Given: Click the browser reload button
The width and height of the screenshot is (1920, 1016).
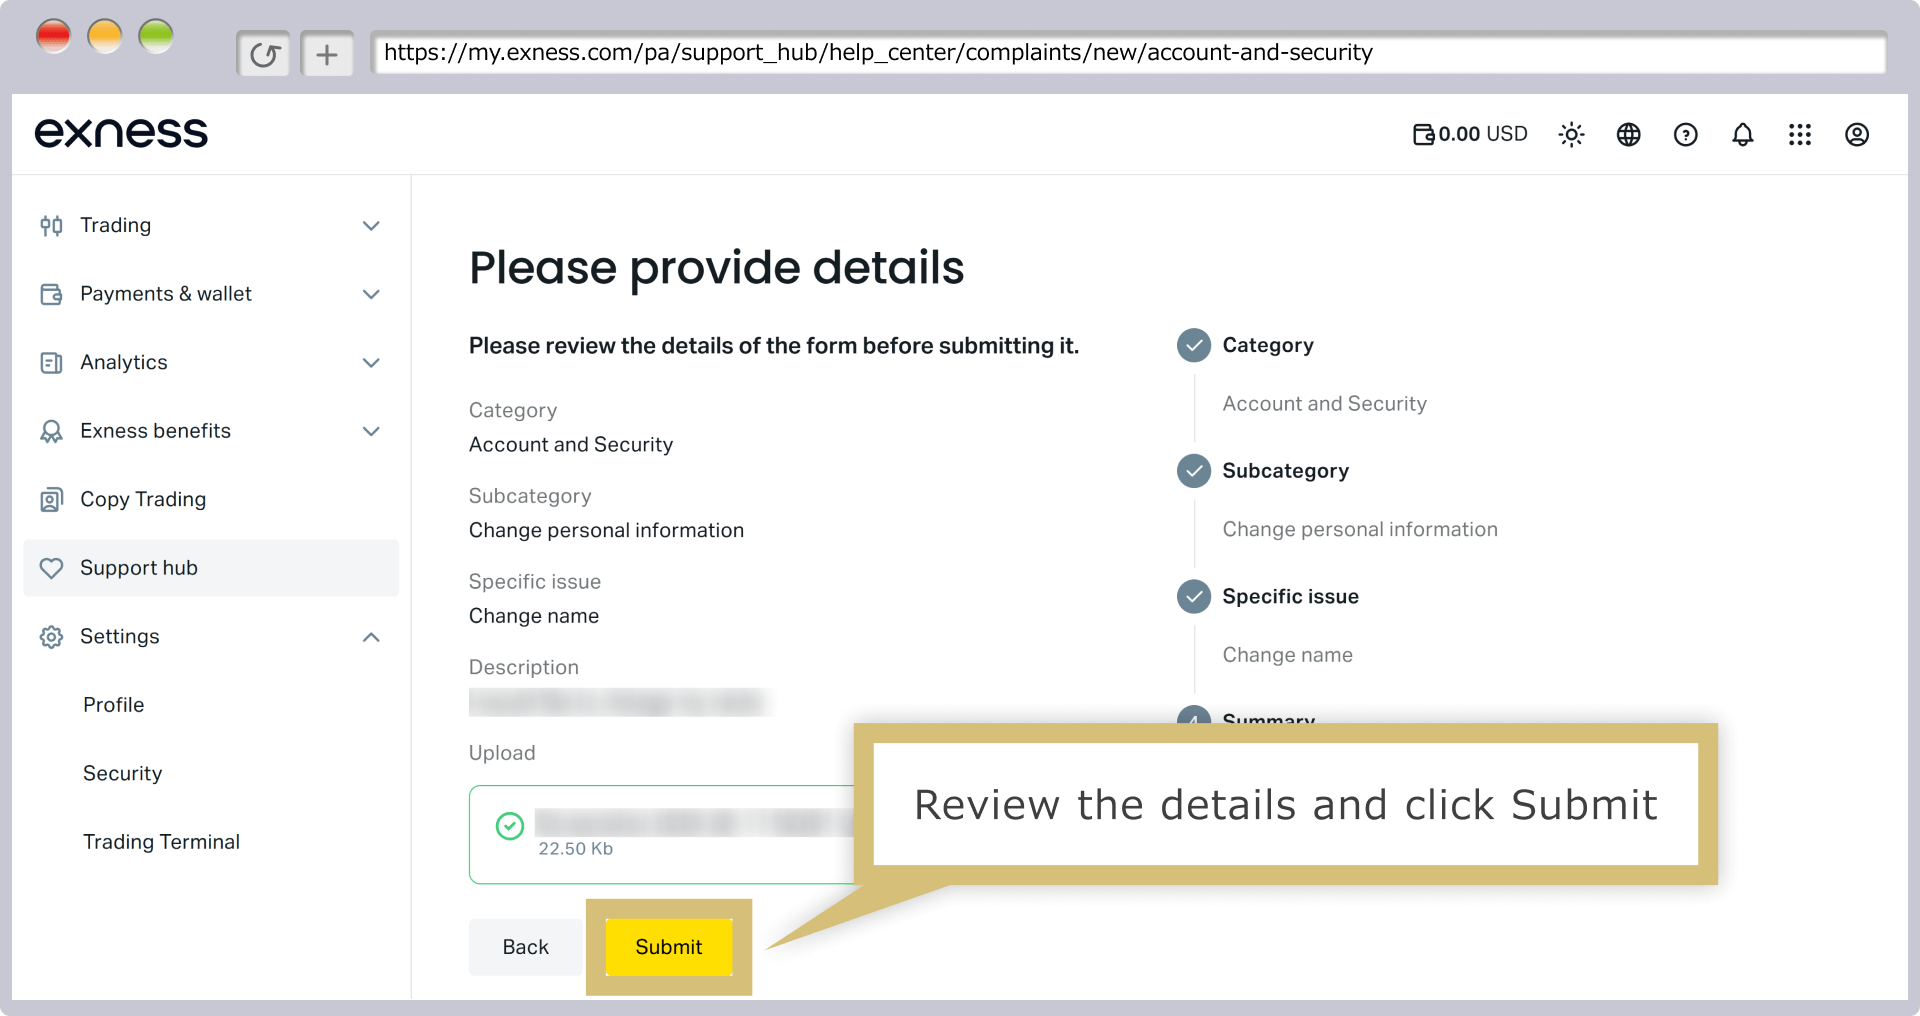Looking at the screenshot, I should point(264,54).
